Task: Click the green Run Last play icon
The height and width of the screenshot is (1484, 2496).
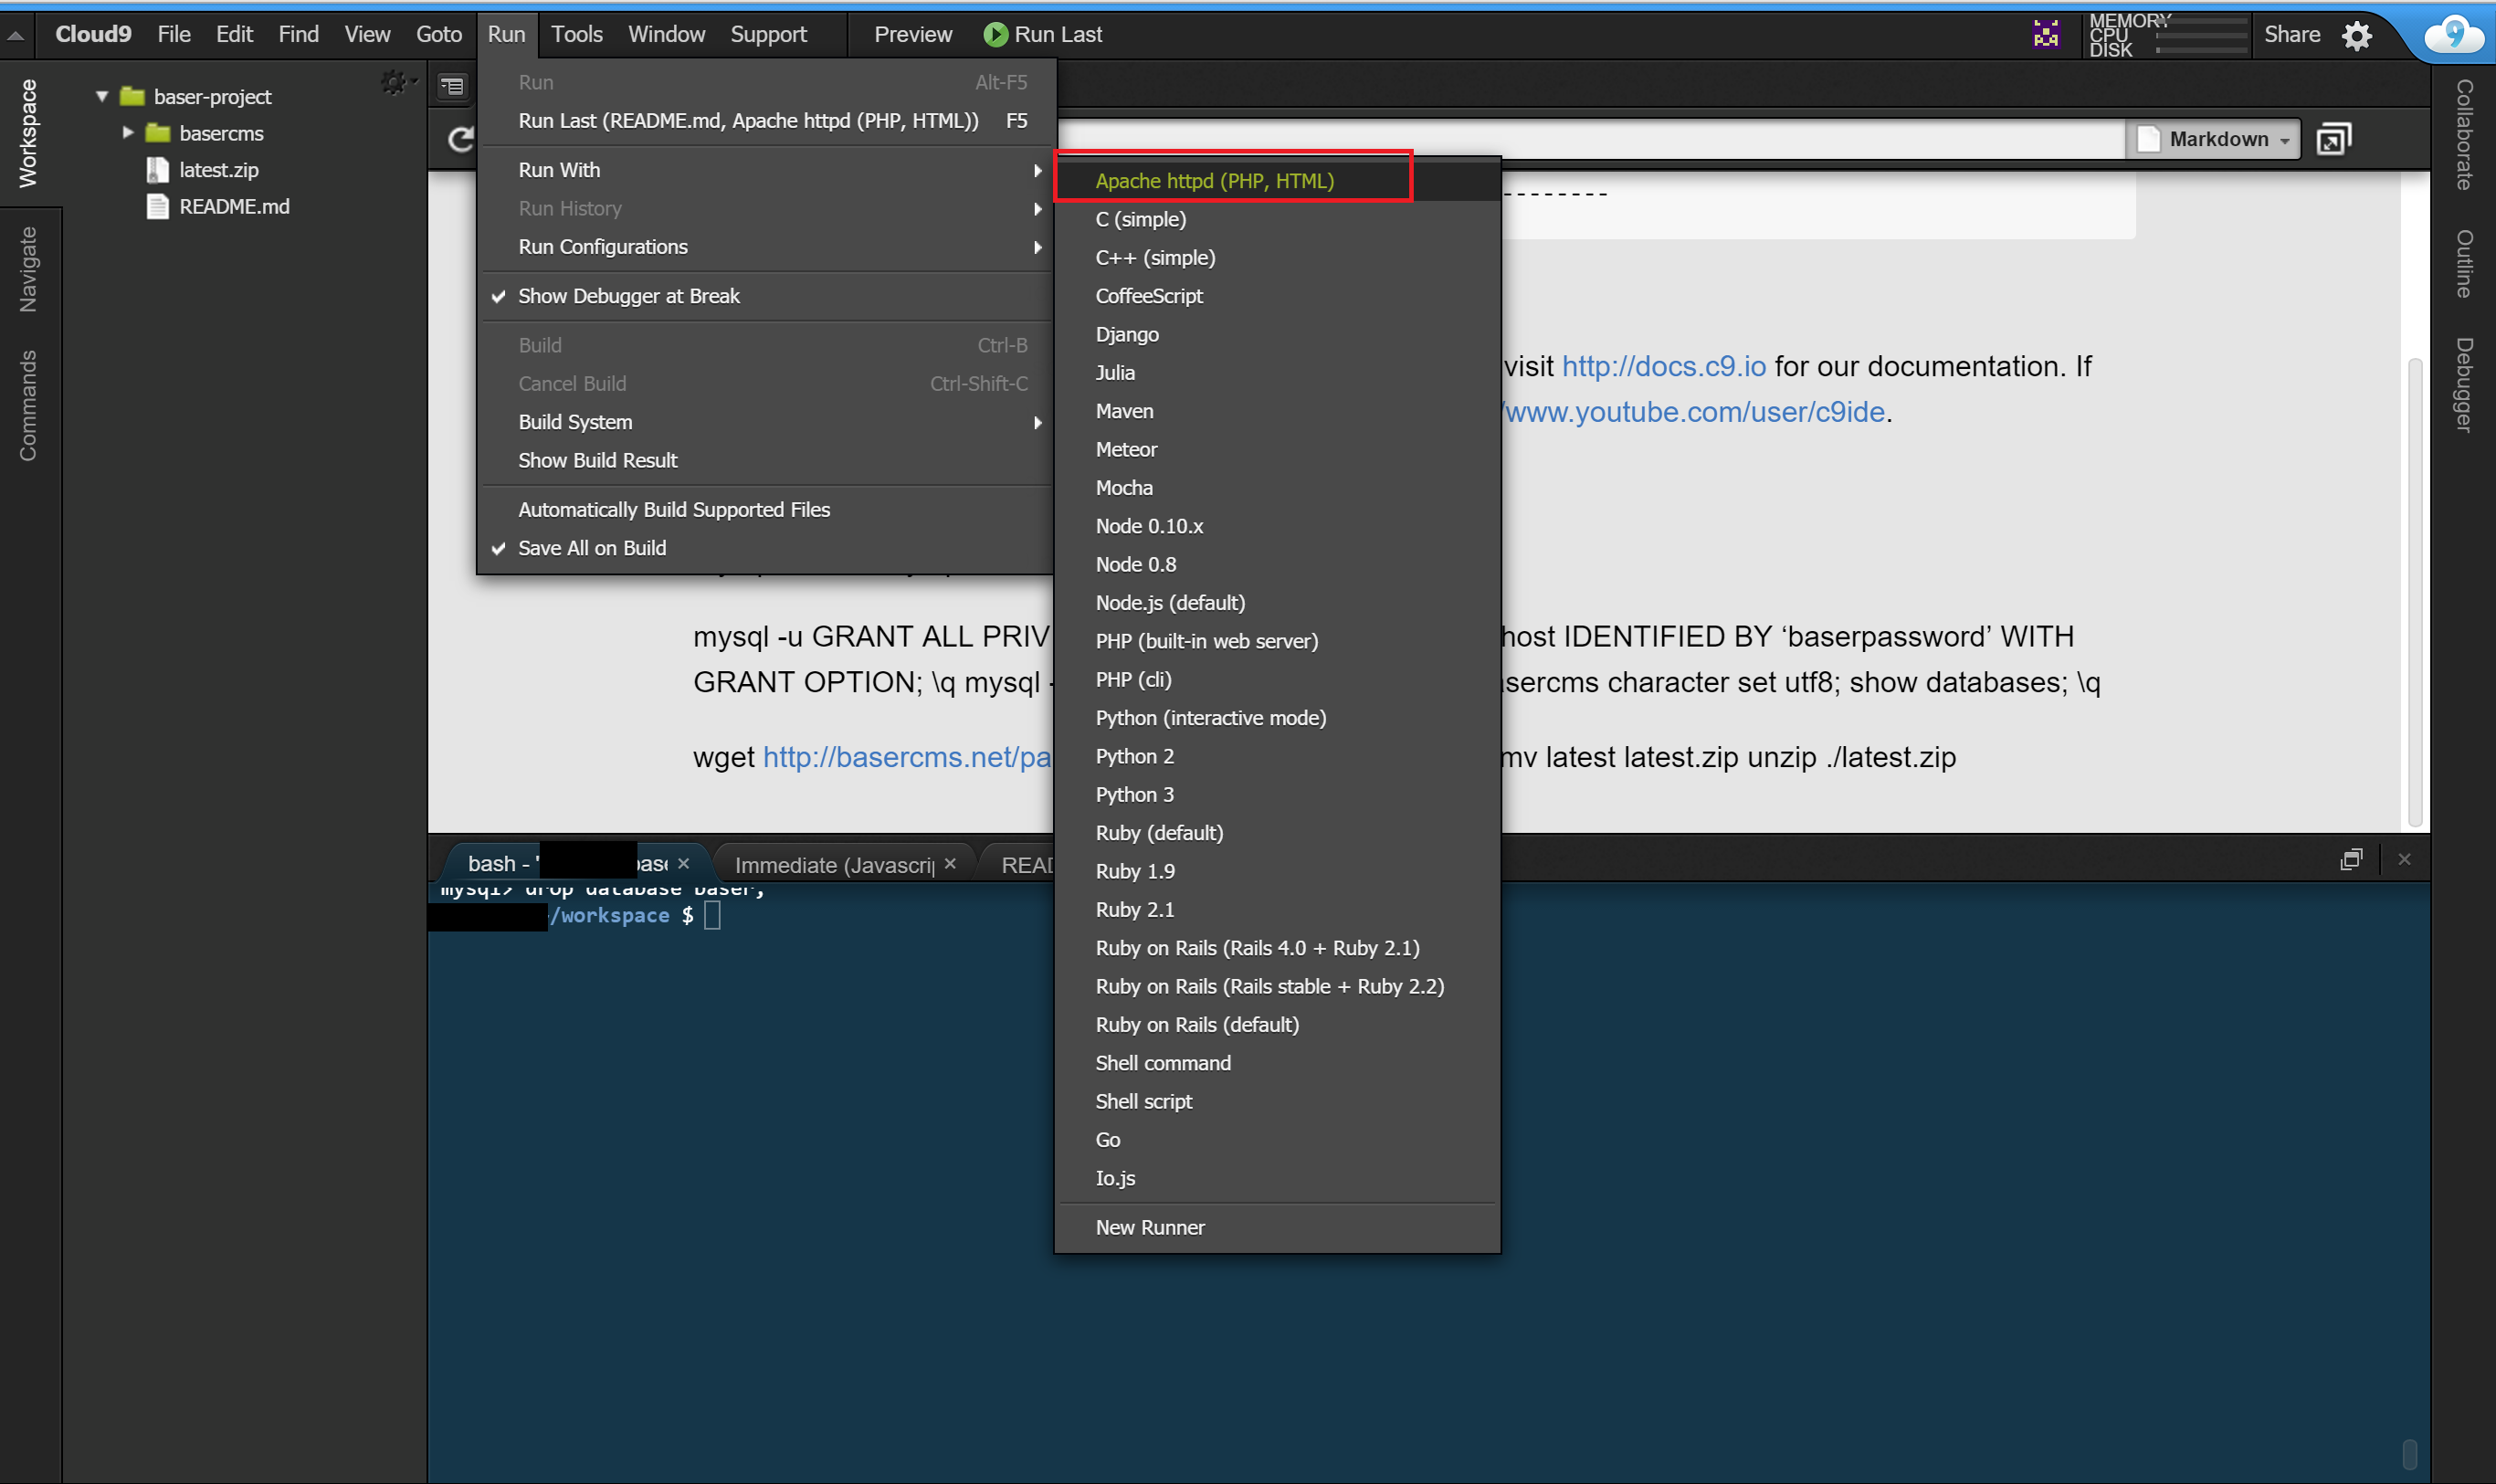Action: 995,35
